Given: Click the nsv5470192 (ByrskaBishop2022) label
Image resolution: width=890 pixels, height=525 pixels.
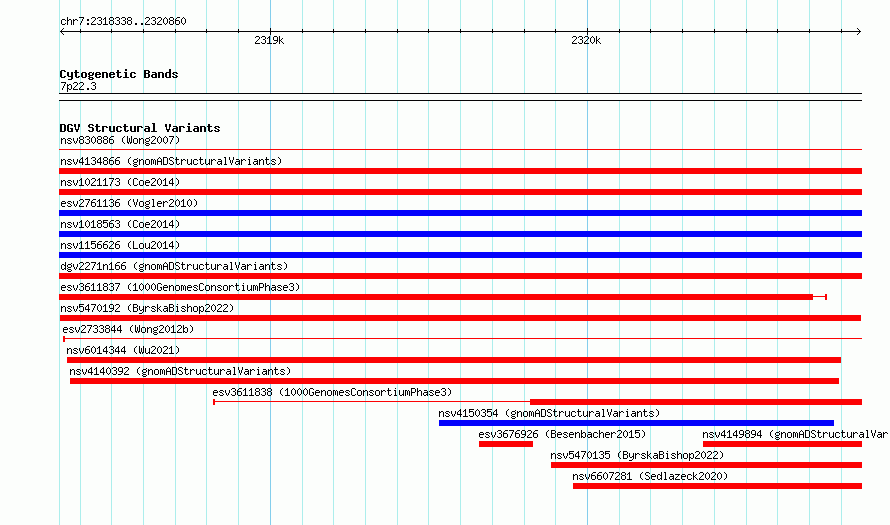Looking at the screenshot, I should [147, 308].
